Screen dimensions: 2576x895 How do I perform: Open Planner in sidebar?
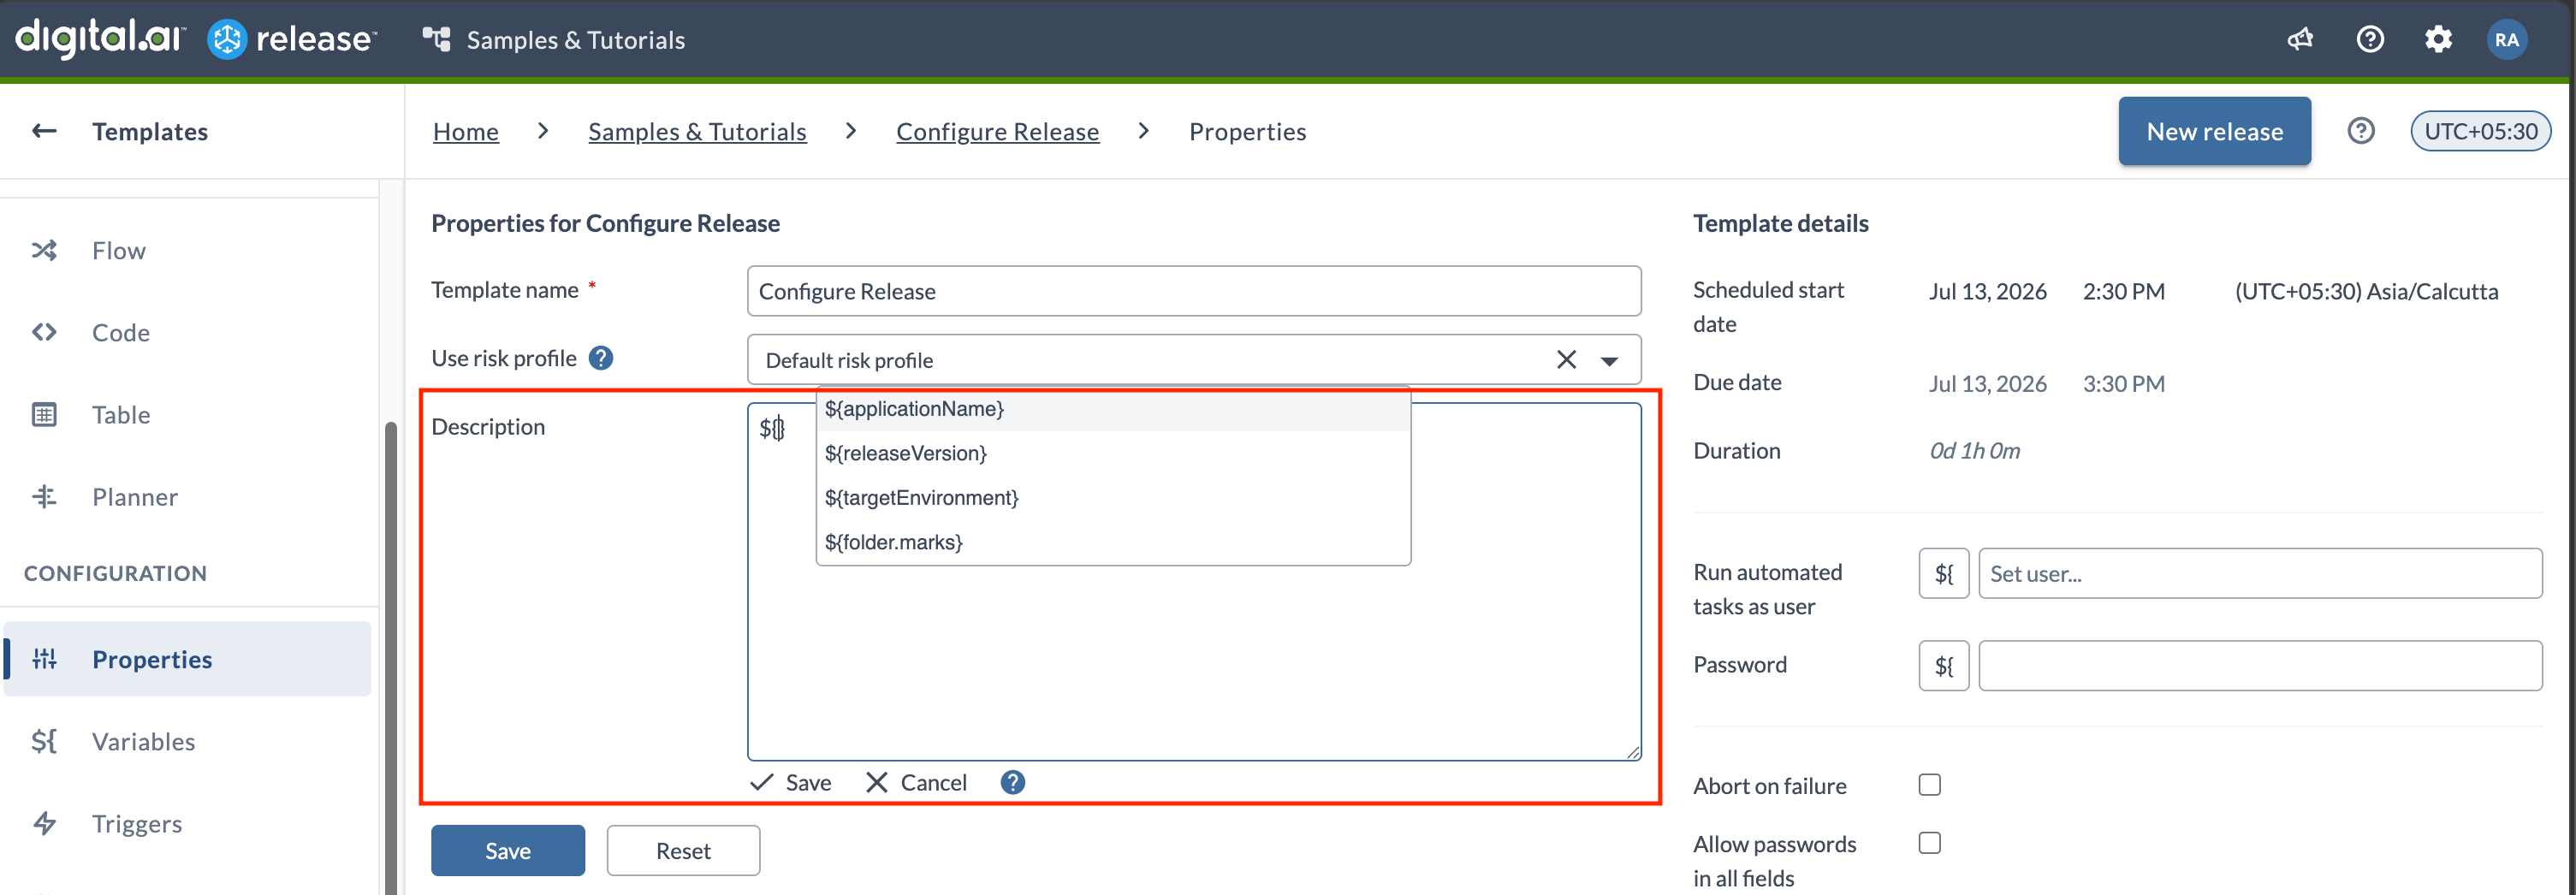point(135,496)
